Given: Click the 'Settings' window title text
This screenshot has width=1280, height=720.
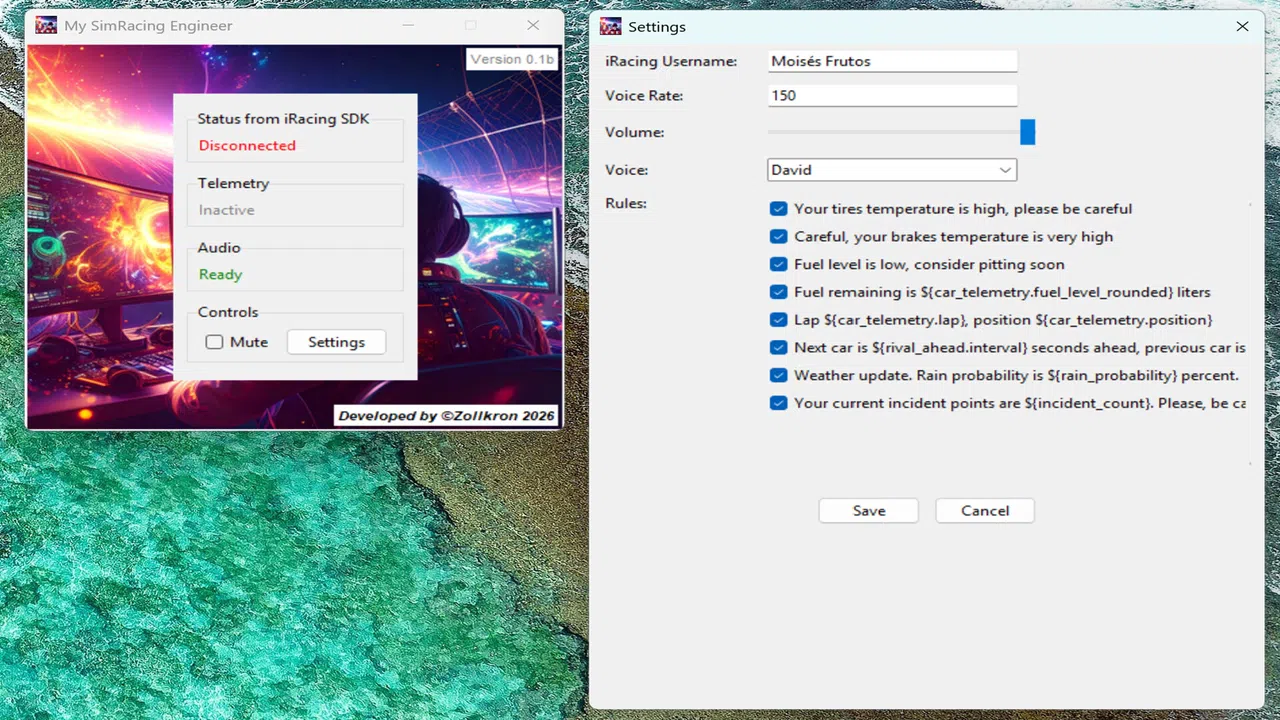Looking at the screenshot, I should [657, 27].
